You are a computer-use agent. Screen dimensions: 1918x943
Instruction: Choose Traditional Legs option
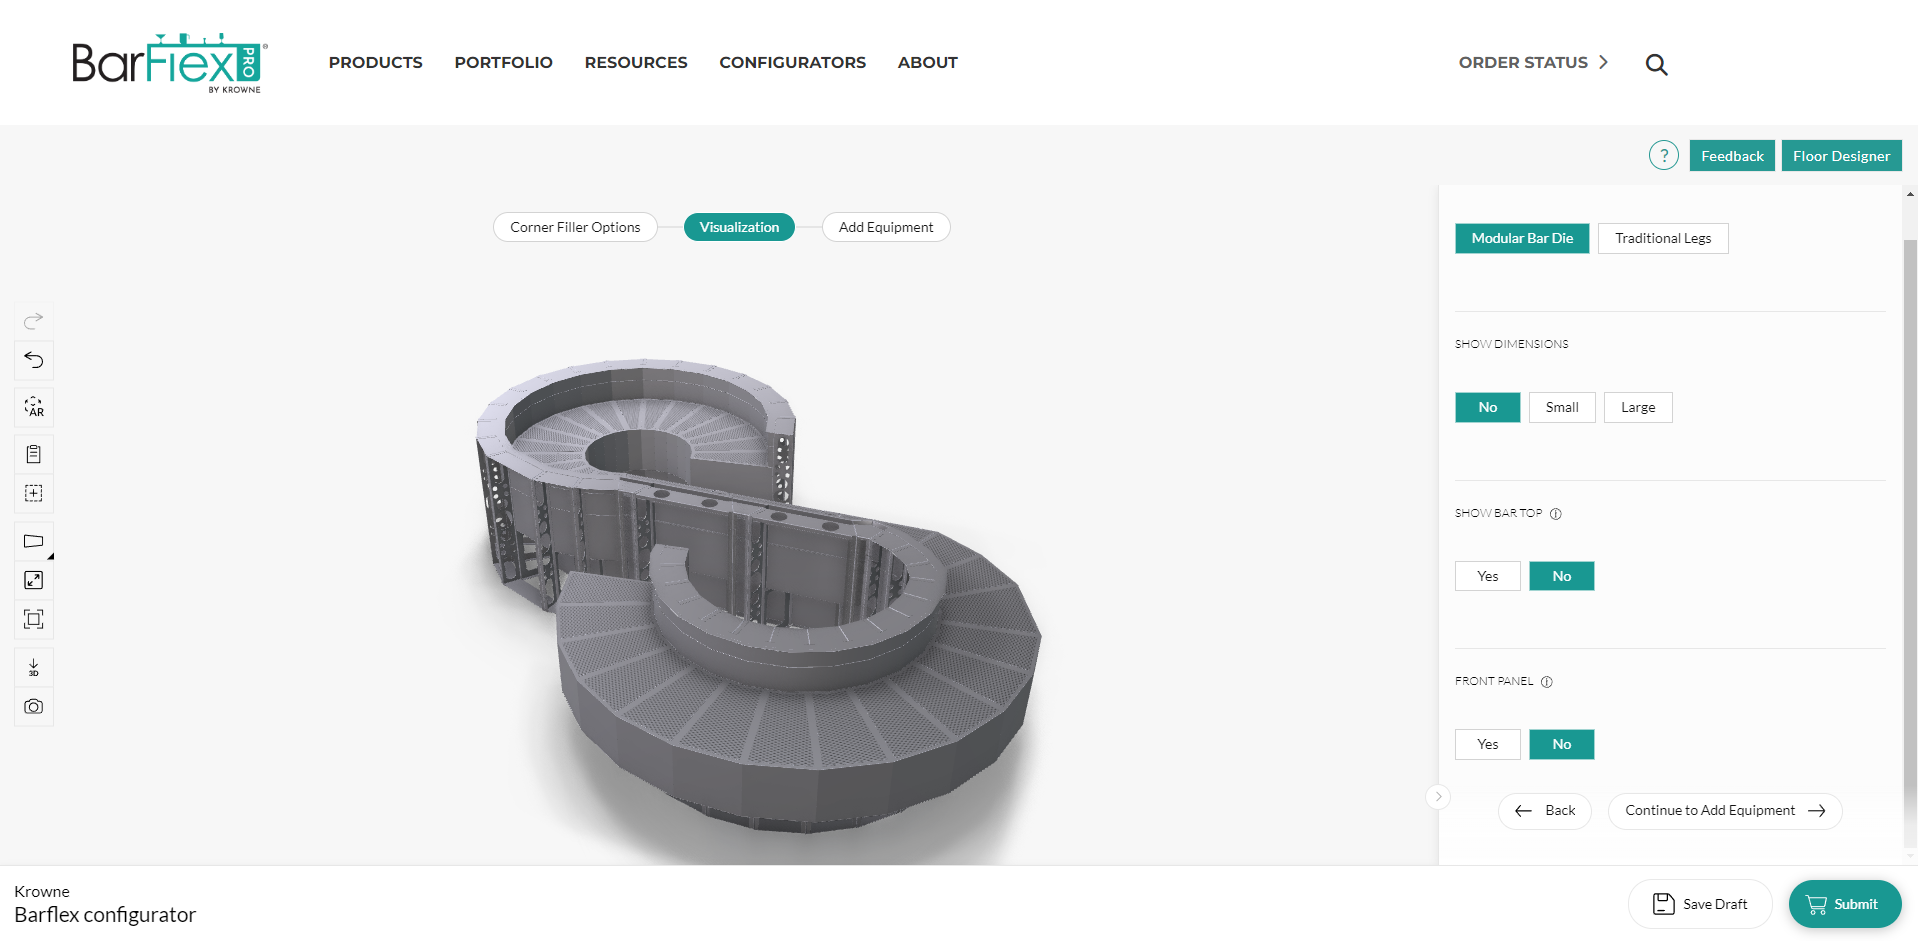click(x=1662, y=238)
